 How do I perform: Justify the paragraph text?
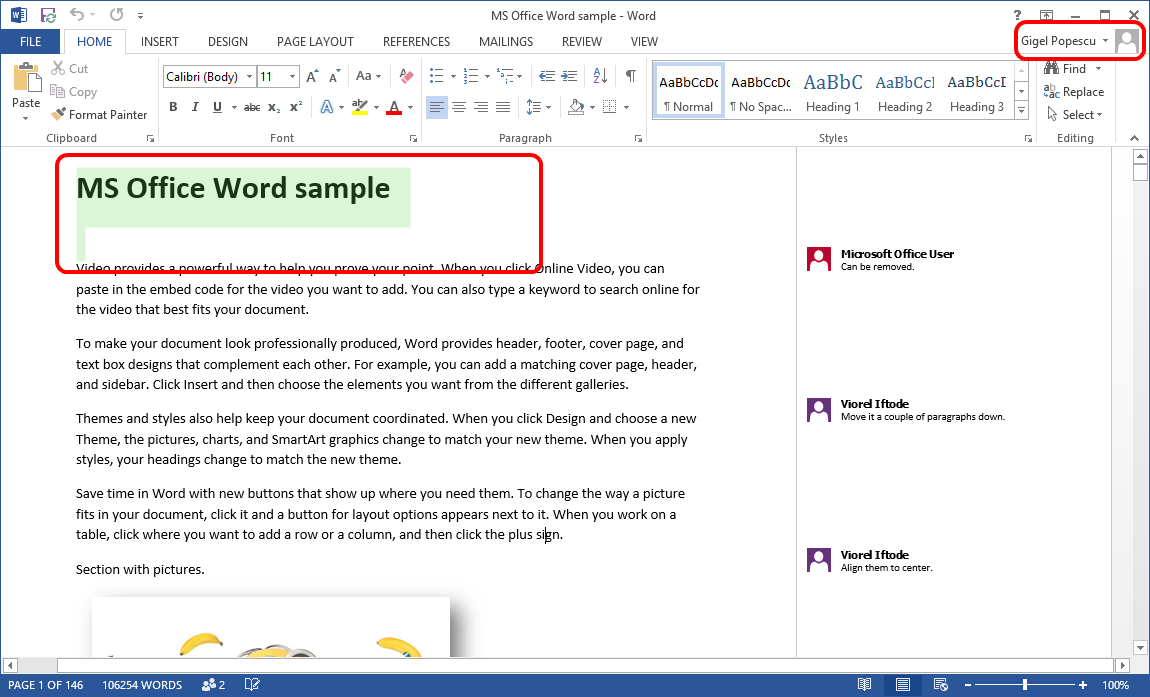click(503, 107)
